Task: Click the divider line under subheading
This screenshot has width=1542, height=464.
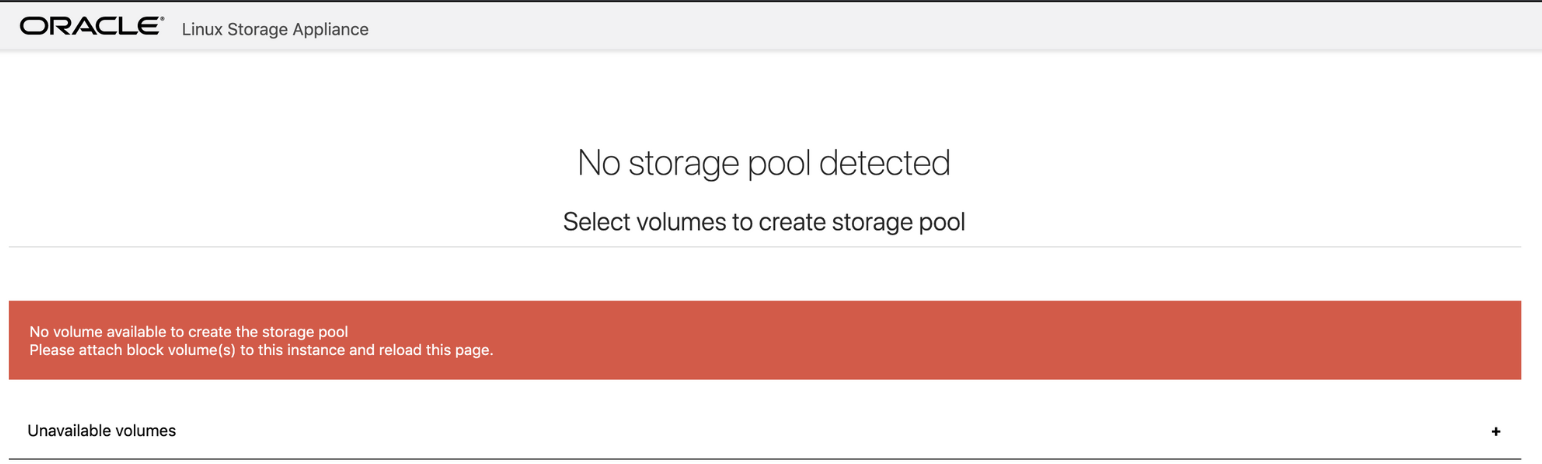Action: (x=765, y=246)
